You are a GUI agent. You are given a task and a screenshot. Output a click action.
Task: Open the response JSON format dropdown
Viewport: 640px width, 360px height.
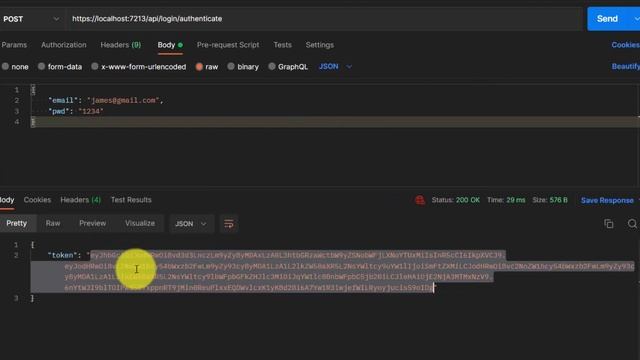pyautogui.click(x=191, y=224)
